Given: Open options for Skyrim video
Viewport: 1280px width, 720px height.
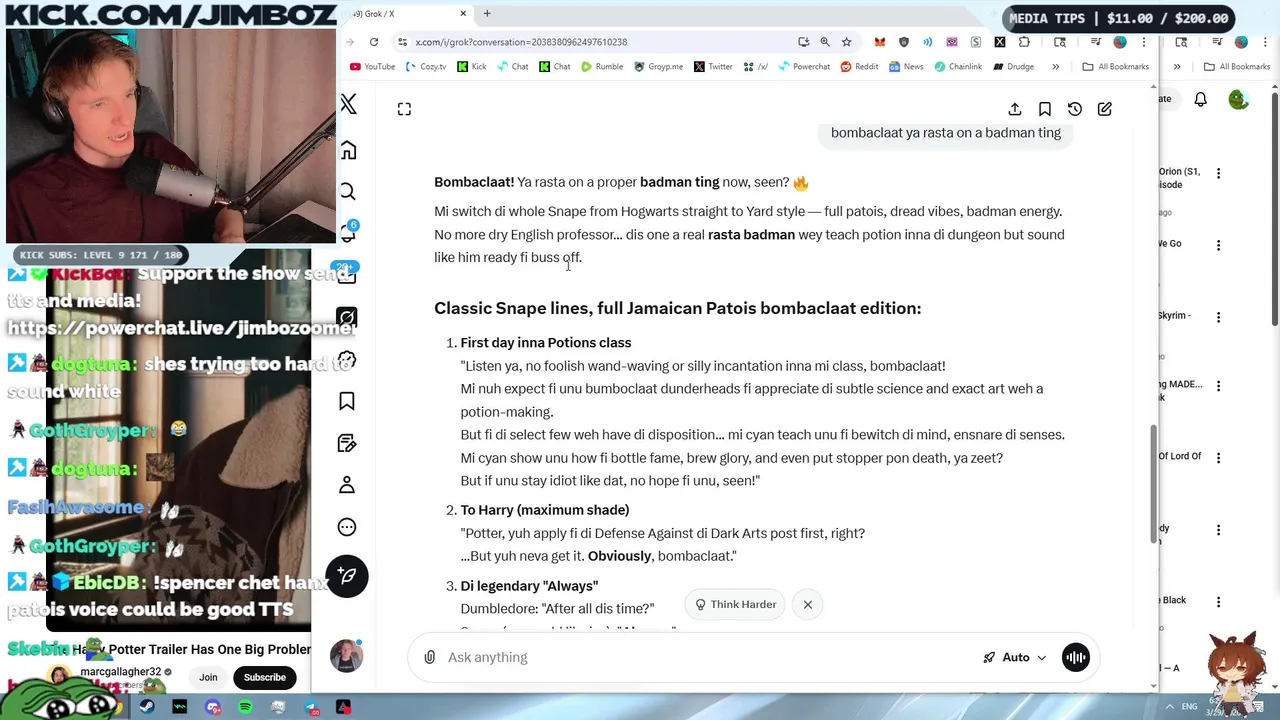Looking at the screenshot, I should tap(1218, 317).
